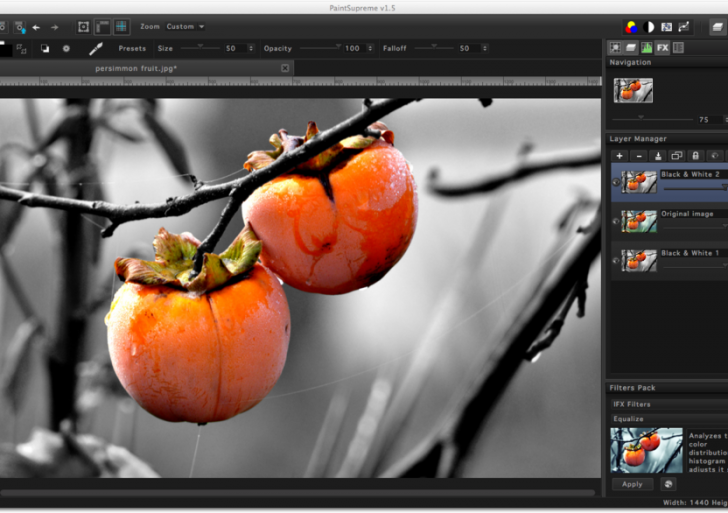Lock the selected layer
Viewport: 728px width, 513px height.
click(x=695, y=156)
